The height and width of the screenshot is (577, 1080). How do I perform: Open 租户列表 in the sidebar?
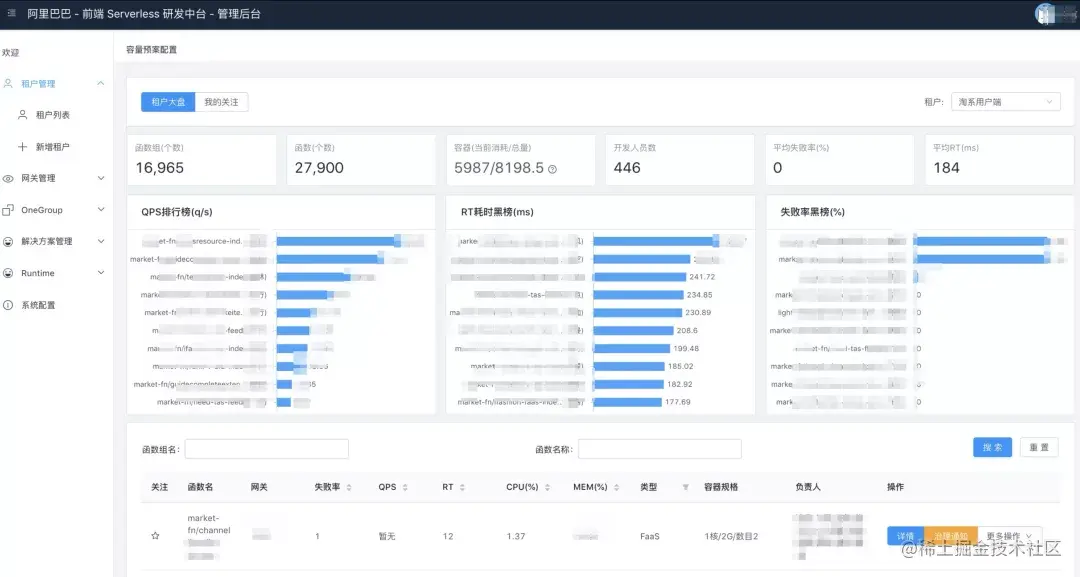[x=52, y=115]
